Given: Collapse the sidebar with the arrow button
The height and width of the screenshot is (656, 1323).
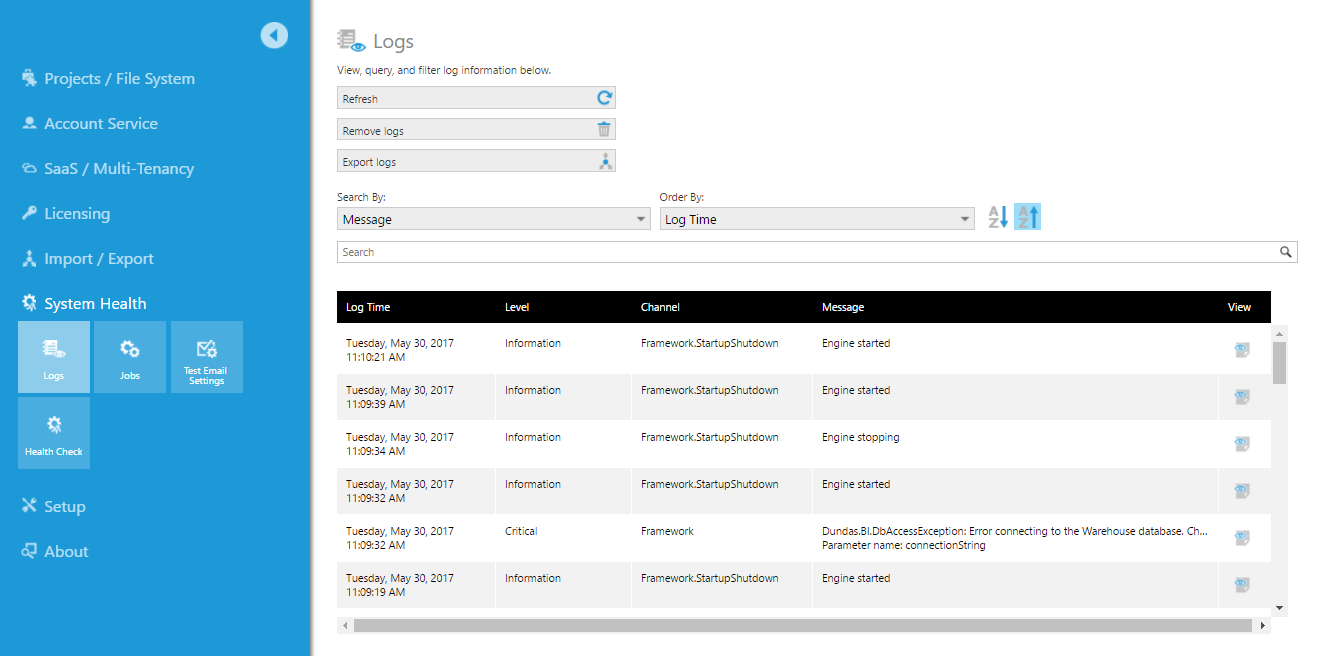Looking at the screenshot, I should point(274,35).
